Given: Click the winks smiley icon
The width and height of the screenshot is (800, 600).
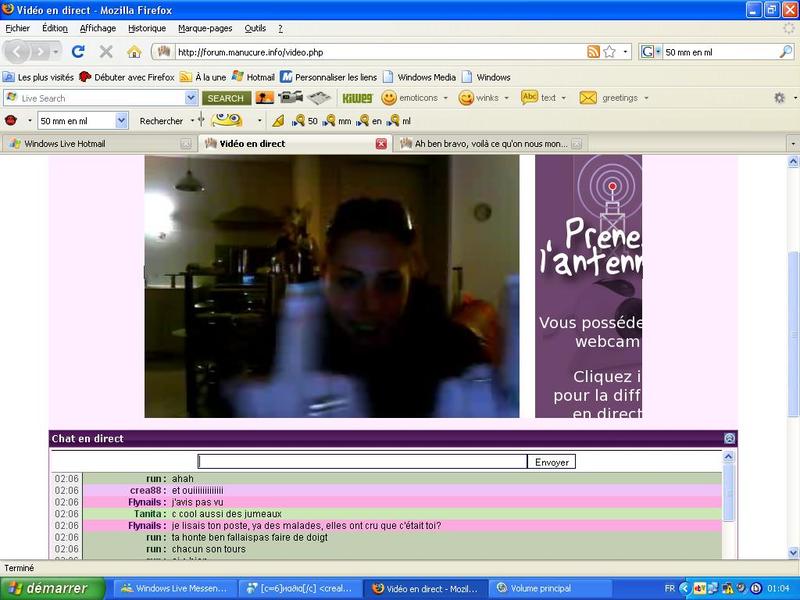Looking at the screenshot, I should (466, 98).
